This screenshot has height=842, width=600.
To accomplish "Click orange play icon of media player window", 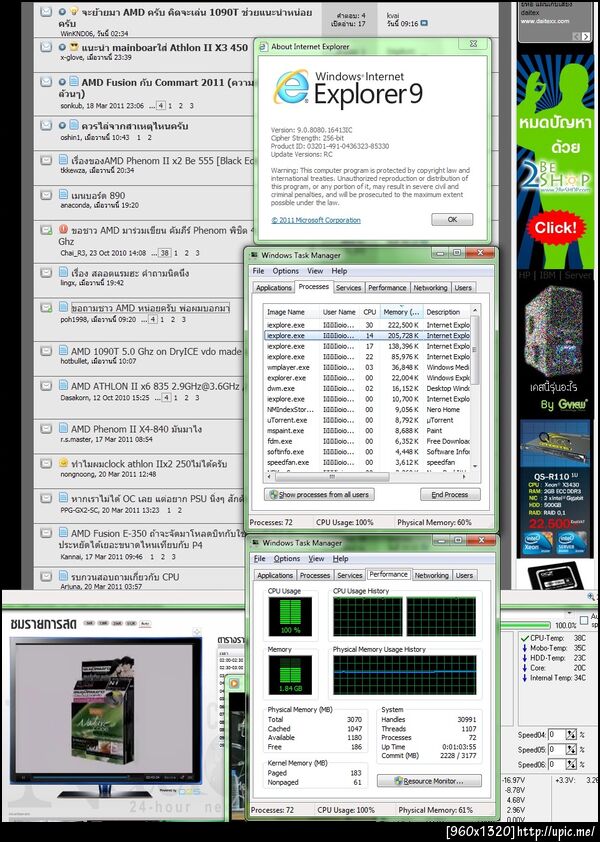I will pos(234,683).
